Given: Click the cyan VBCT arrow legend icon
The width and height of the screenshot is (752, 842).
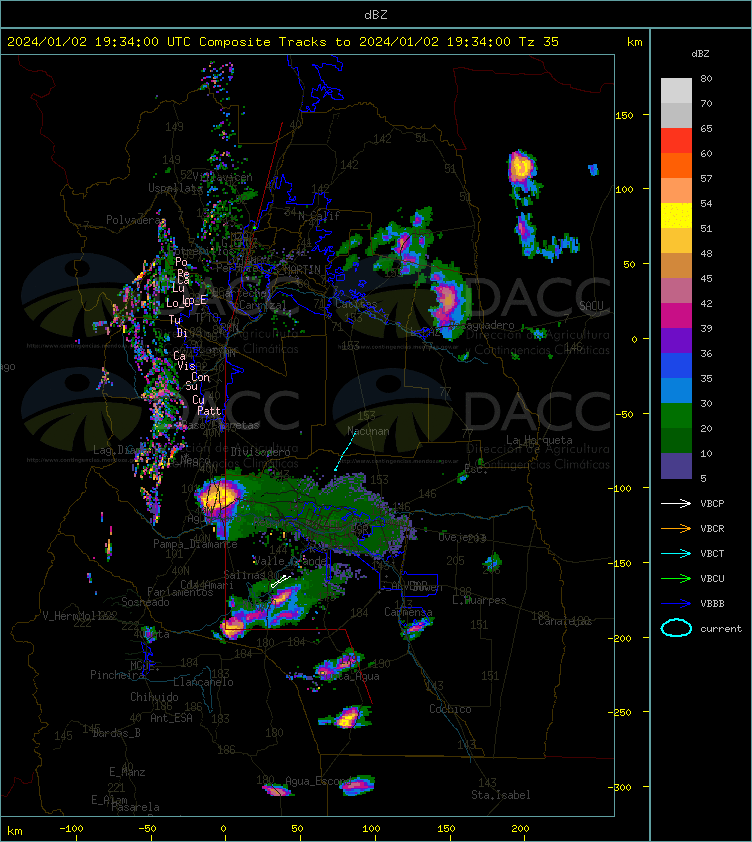Looking at the screenshot, I should coord(676,553).
